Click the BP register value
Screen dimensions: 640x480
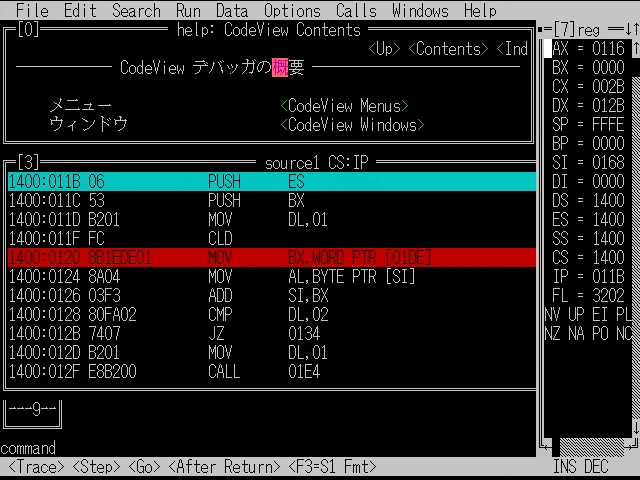608,144
